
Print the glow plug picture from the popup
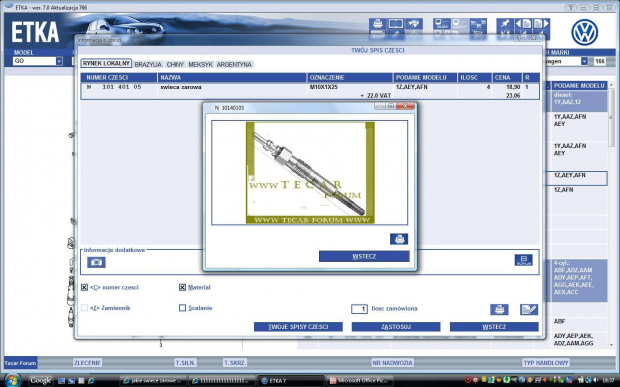[x=399, y=239]
